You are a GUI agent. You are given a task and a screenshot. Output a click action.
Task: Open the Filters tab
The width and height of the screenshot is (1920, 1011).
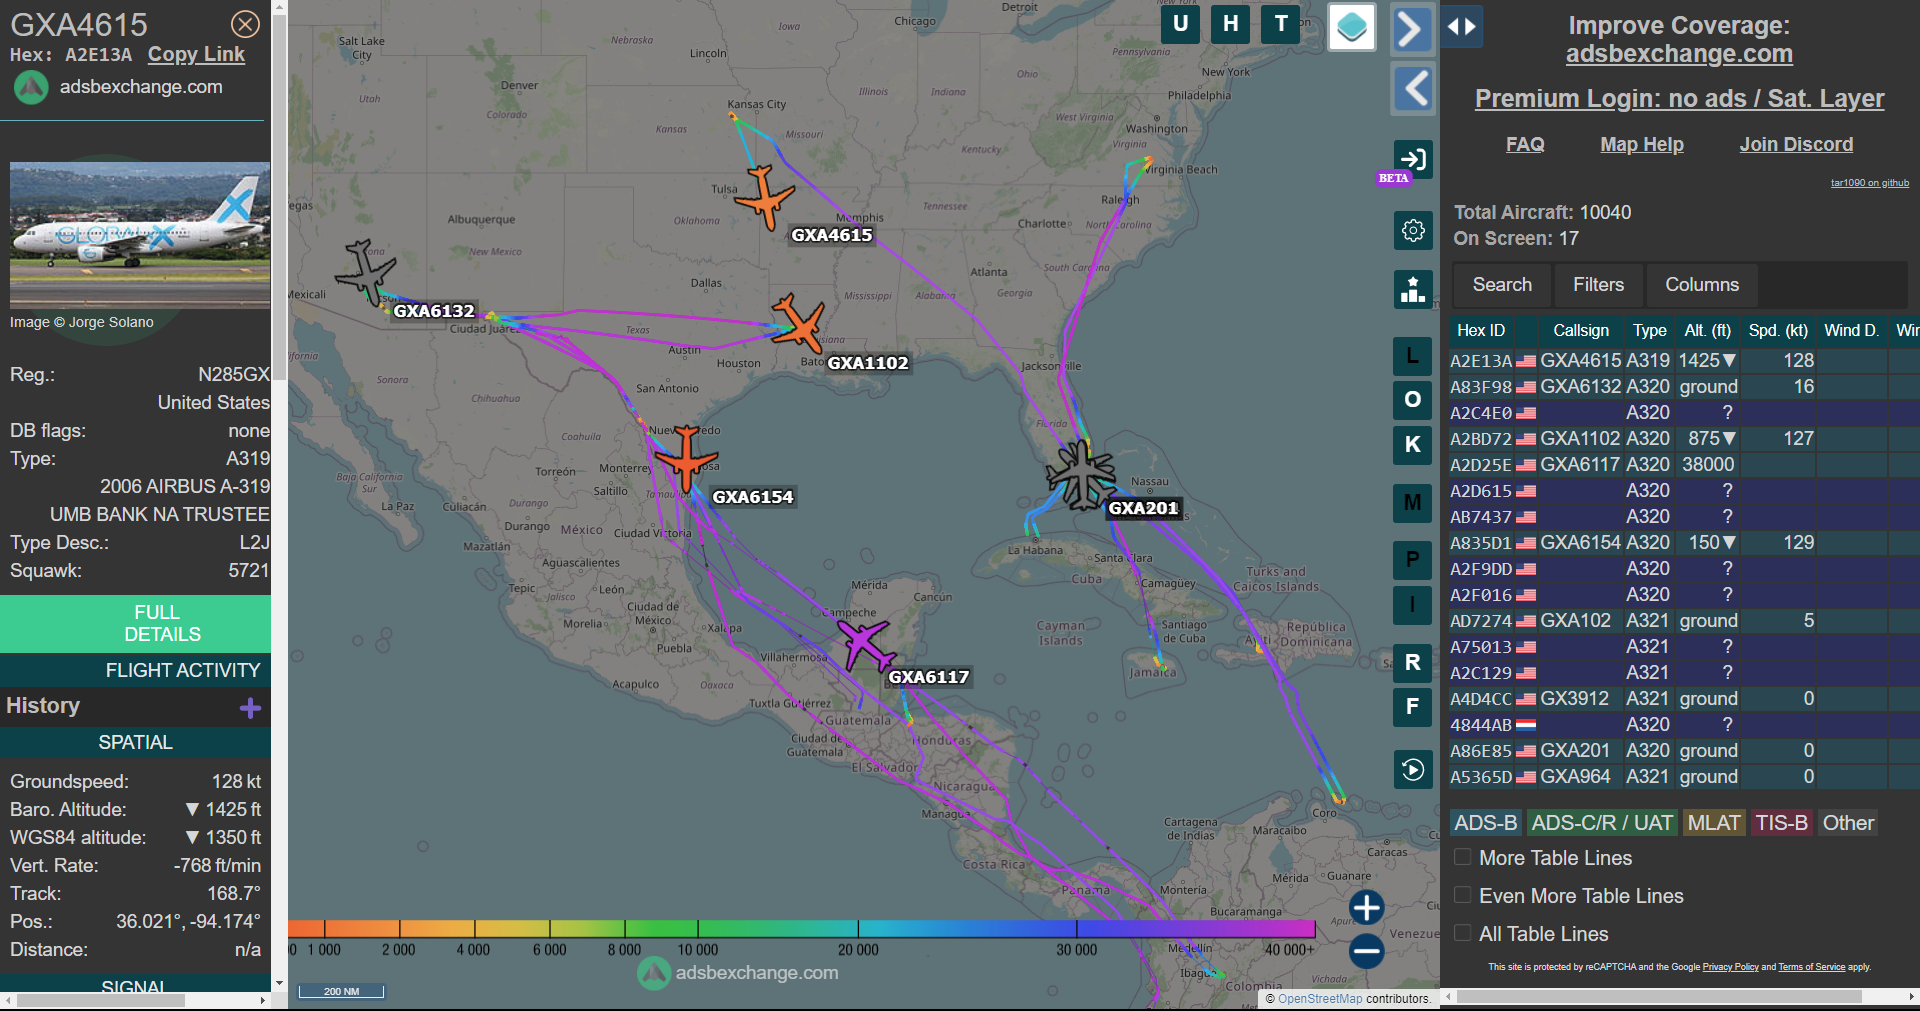pyautogui.click(x=1598, y=285)
